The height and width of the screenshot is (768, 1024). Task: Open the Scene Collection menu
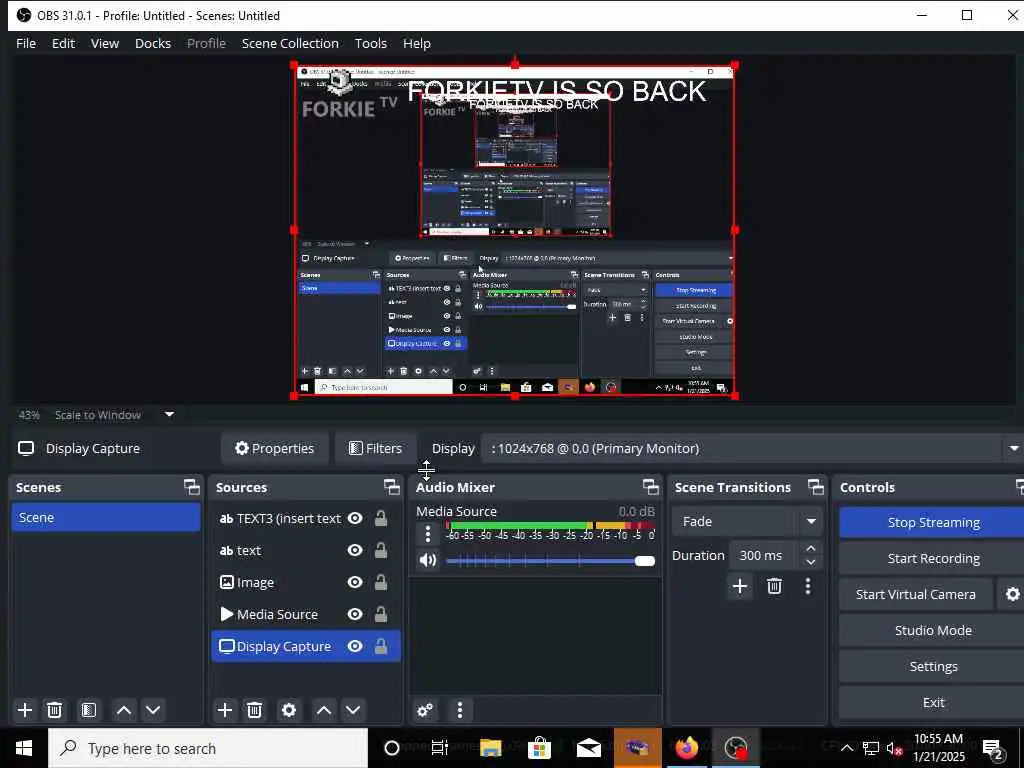[290, 43]
